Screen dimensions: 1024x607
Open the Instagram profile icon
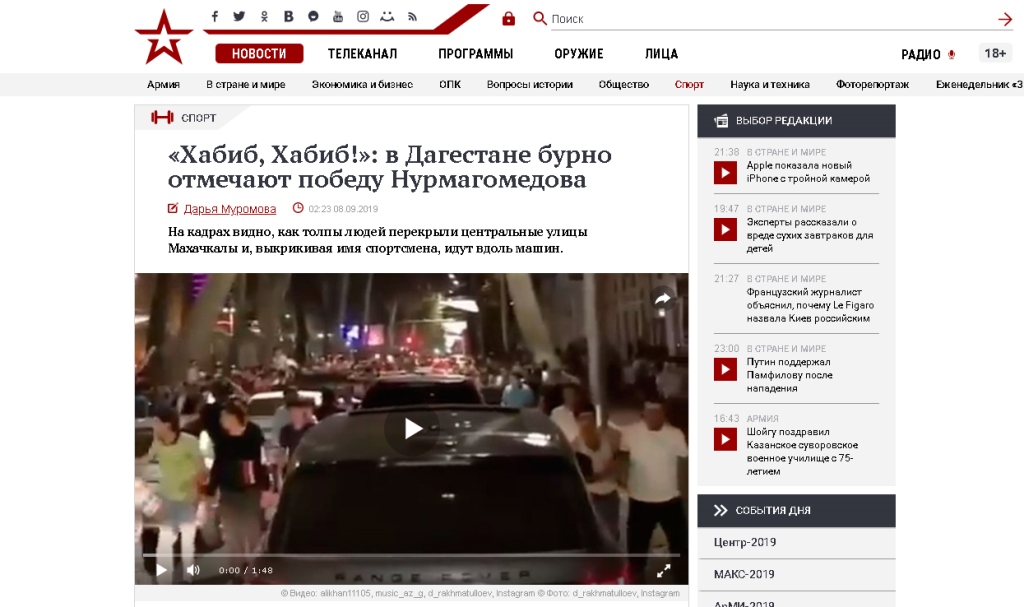pos(363,17)
